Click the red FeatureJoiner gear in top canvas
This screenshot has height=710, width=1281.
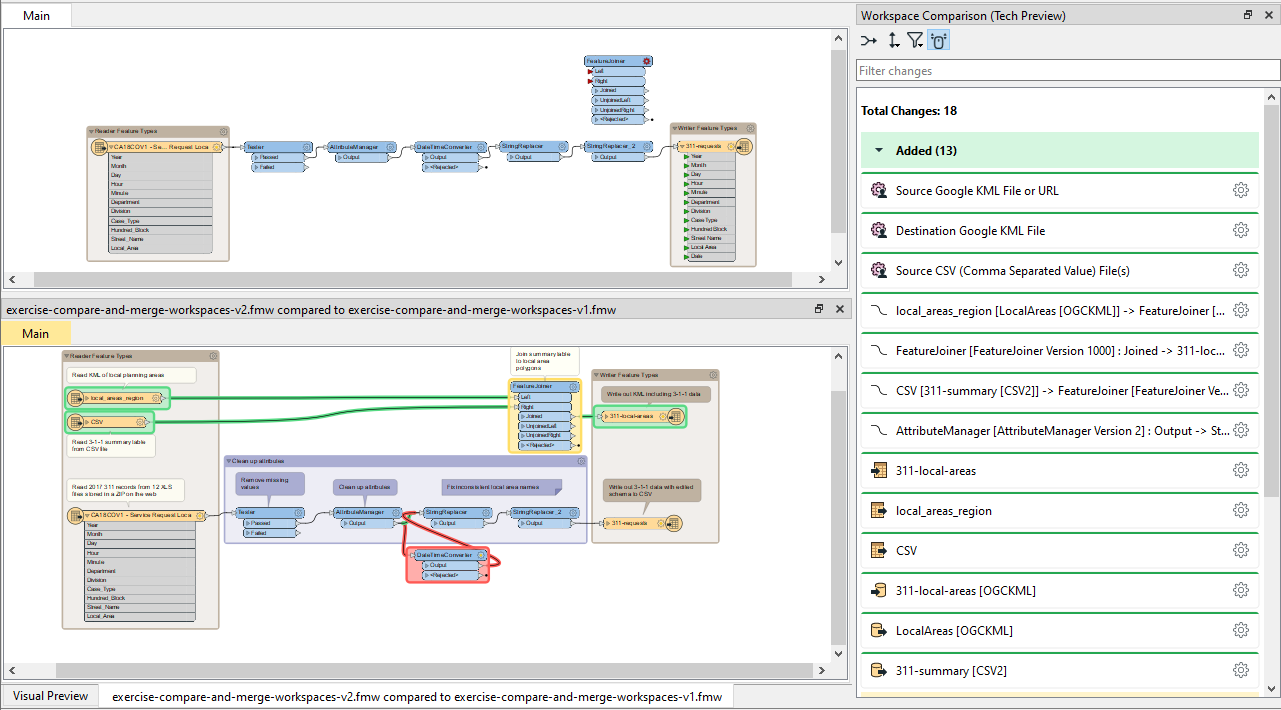coord(647,61)
